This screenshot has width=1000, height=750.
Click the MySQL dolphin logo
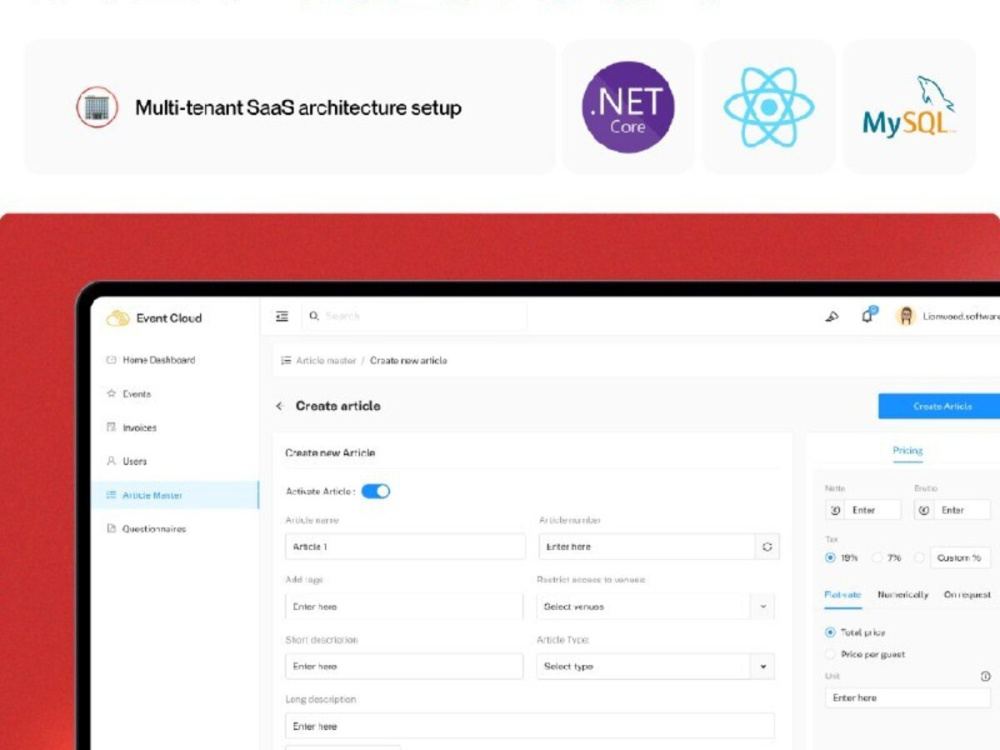pos(909,107)
